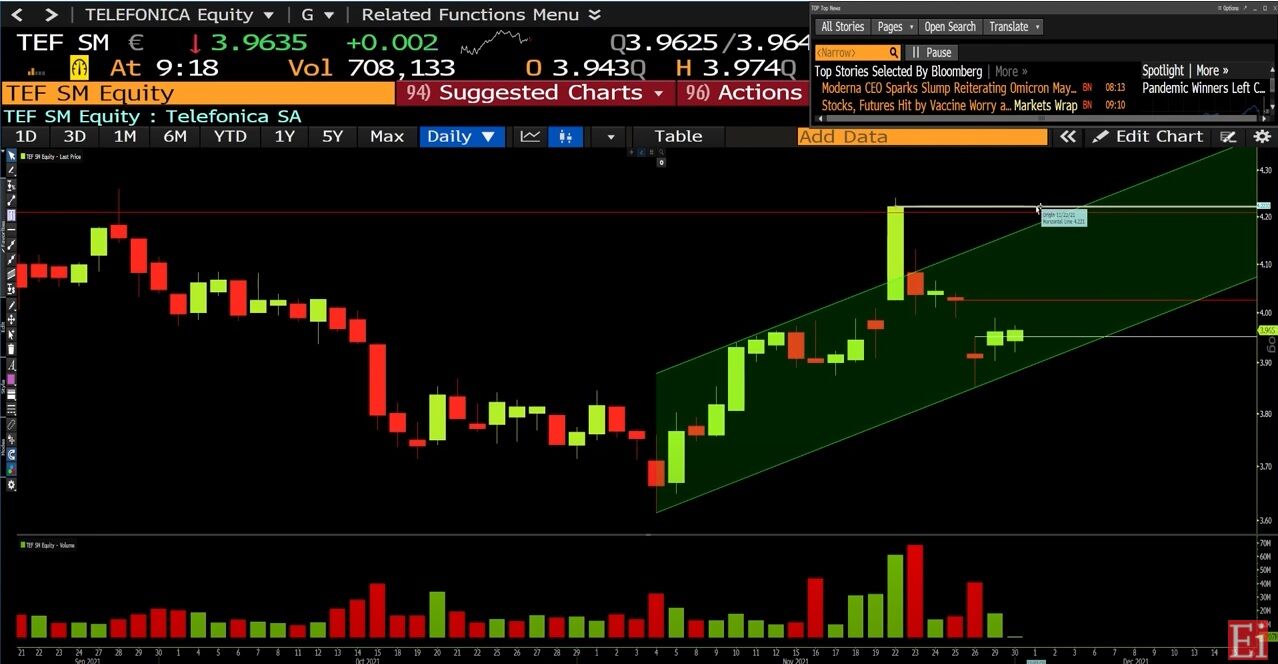1278x664 pixels.
Task: Click the magnifier icon in Narrow field
Action: click(894, 52)
